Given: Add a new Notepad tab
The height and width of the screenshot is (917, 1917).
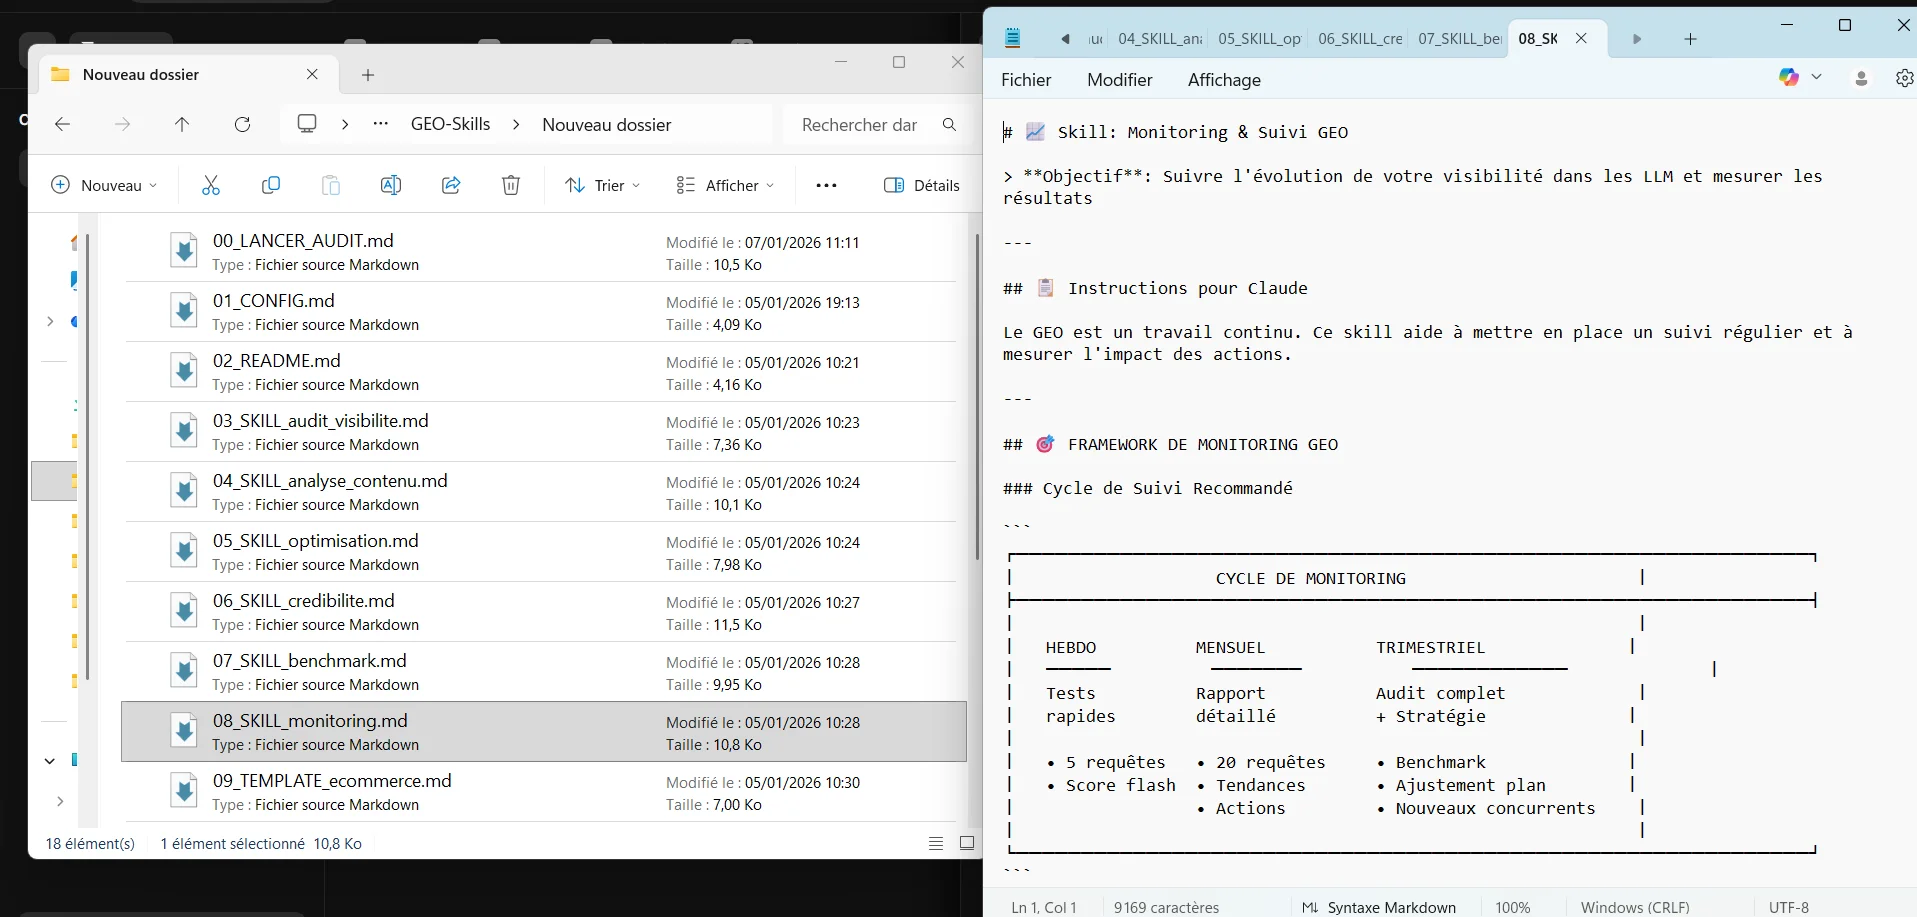Looking at the screenshot, I should click(1690, 39).
